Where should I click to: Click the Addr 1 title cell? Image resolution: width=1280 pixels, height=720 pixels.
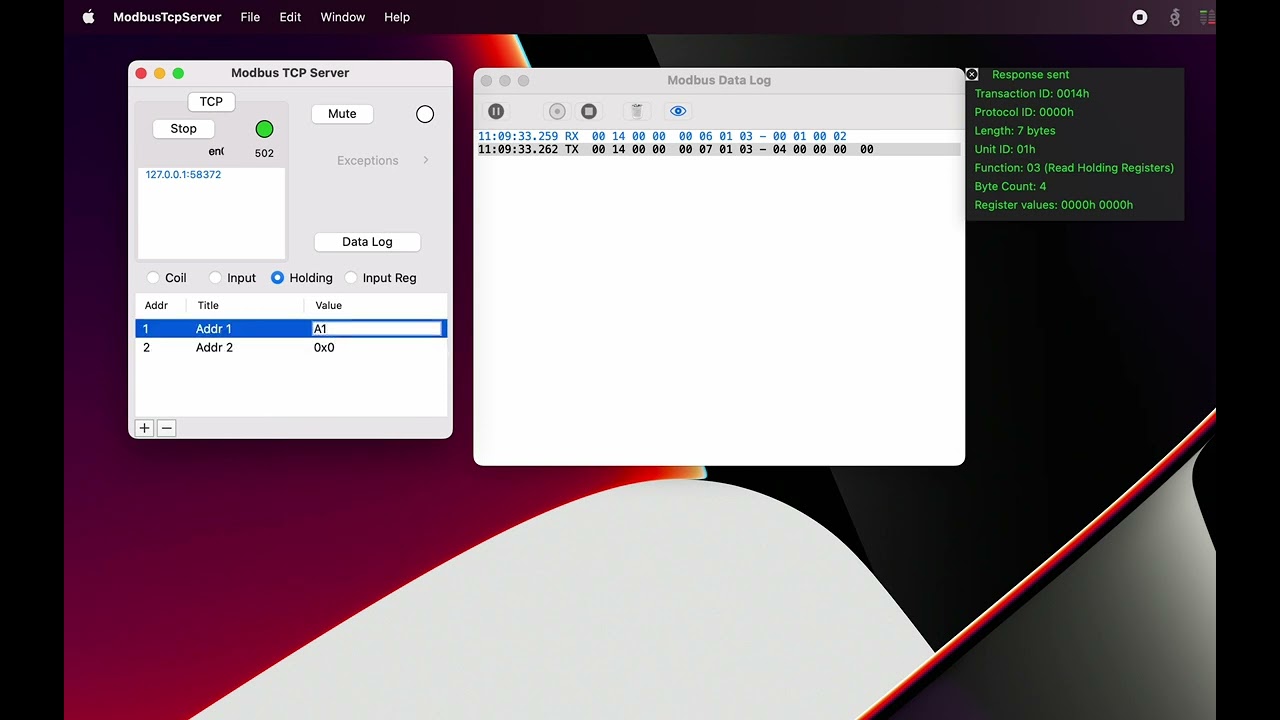pyautogui.click(x=213, y=329)
